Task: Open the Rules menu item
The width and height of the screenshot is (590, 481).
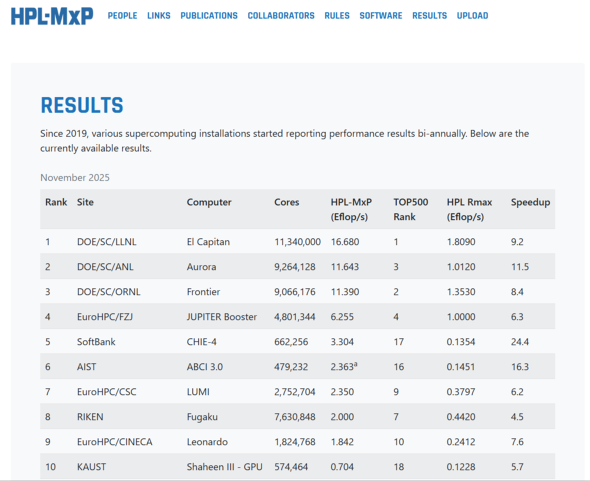Action: pyautogui.click(x=337, y=16)
